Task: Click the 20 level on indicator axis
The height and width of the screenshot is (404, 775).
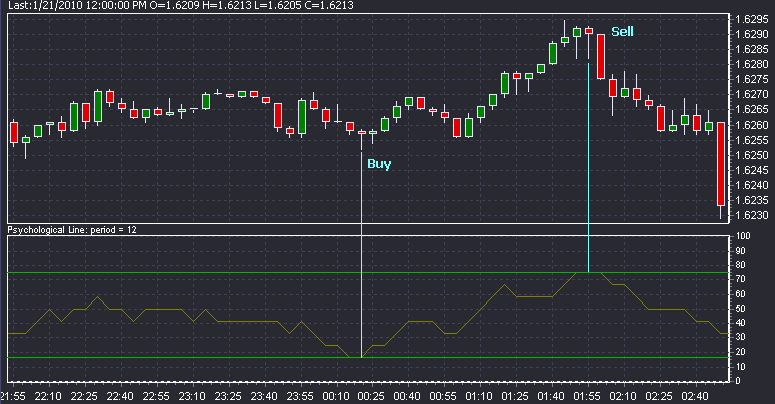Action: 740,352
